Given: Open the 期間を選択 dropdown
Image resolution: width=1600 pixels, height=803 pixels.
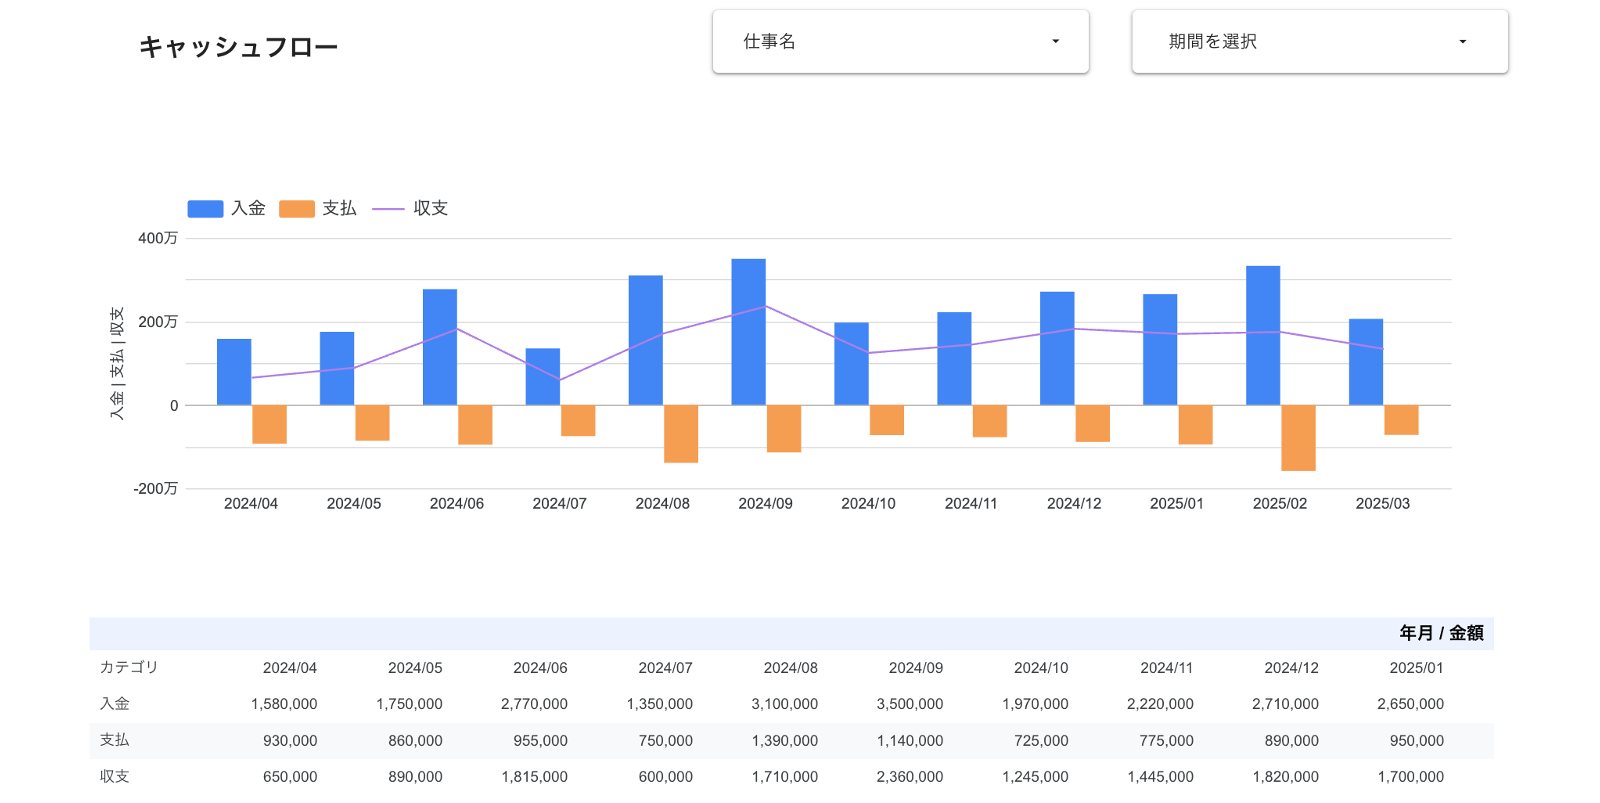Looking at the screenshot, I should (1318, 42).
